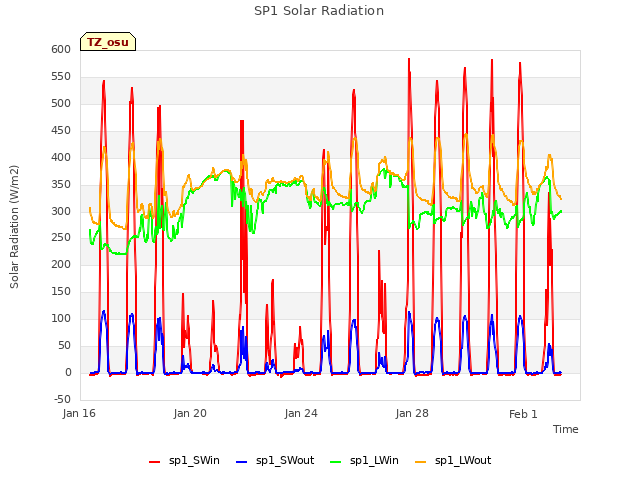Click the -50 y-axis tick label
This screenshot has height=480, width=640.
(x=62, y=399)
